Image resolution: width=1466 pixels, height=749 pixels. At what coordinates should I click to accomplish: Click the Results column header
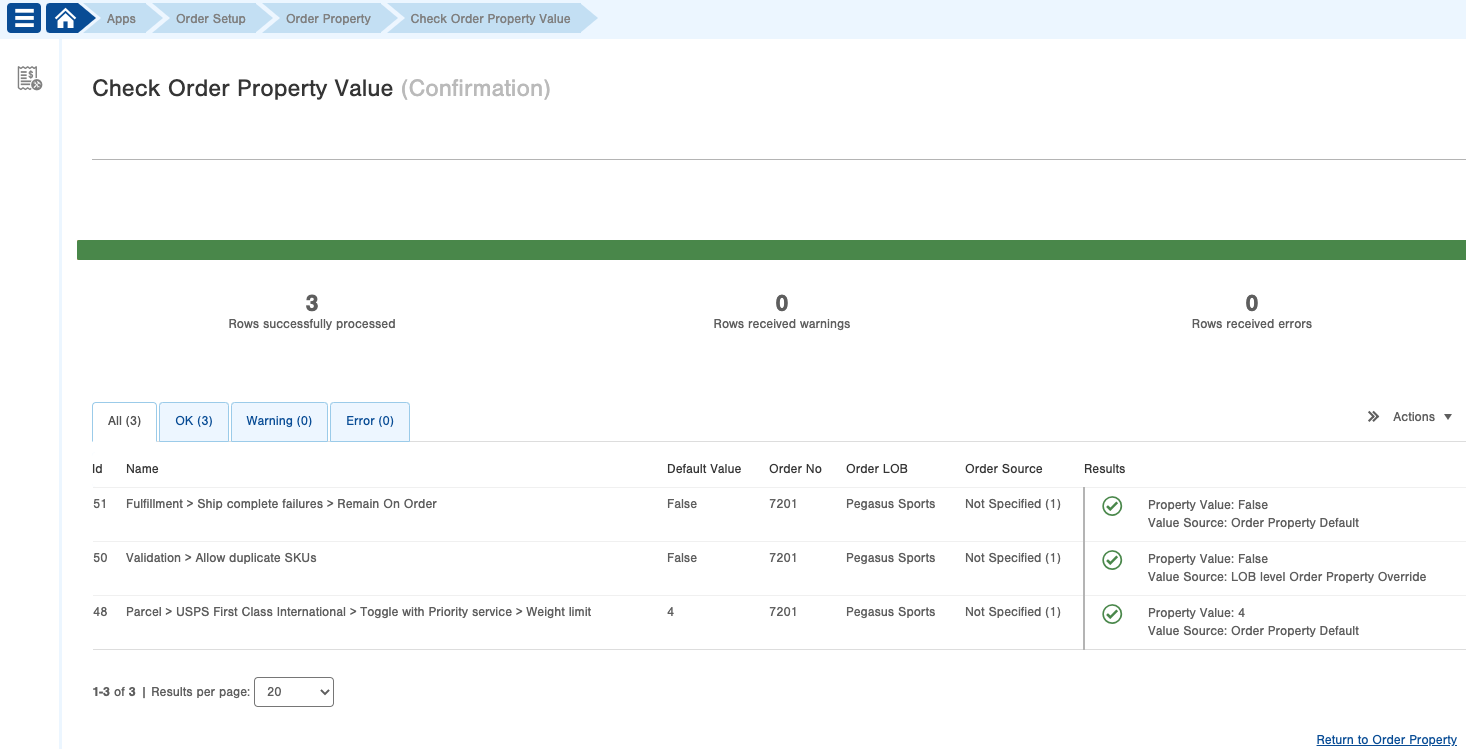tap(1104, 469)
